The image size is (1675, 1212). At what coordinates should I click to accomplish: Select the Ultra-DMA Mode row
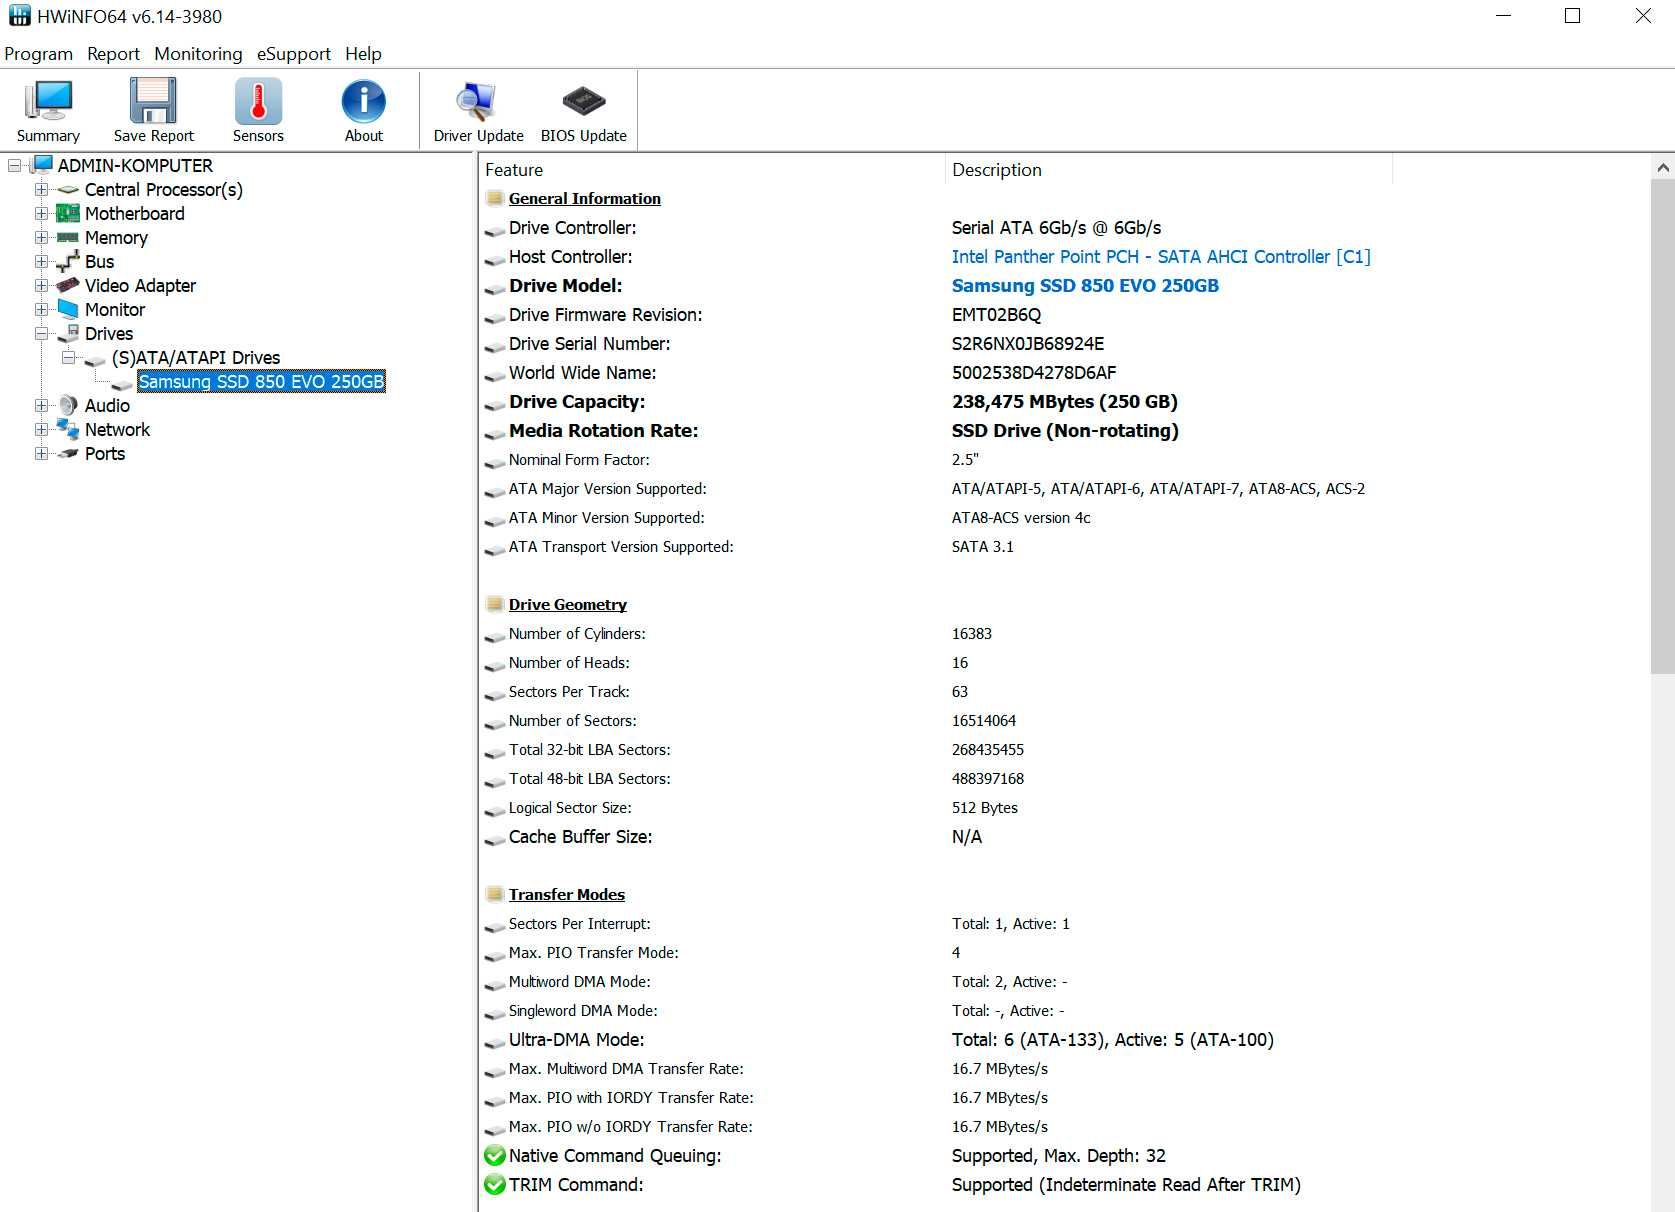click(1065, 1040)
